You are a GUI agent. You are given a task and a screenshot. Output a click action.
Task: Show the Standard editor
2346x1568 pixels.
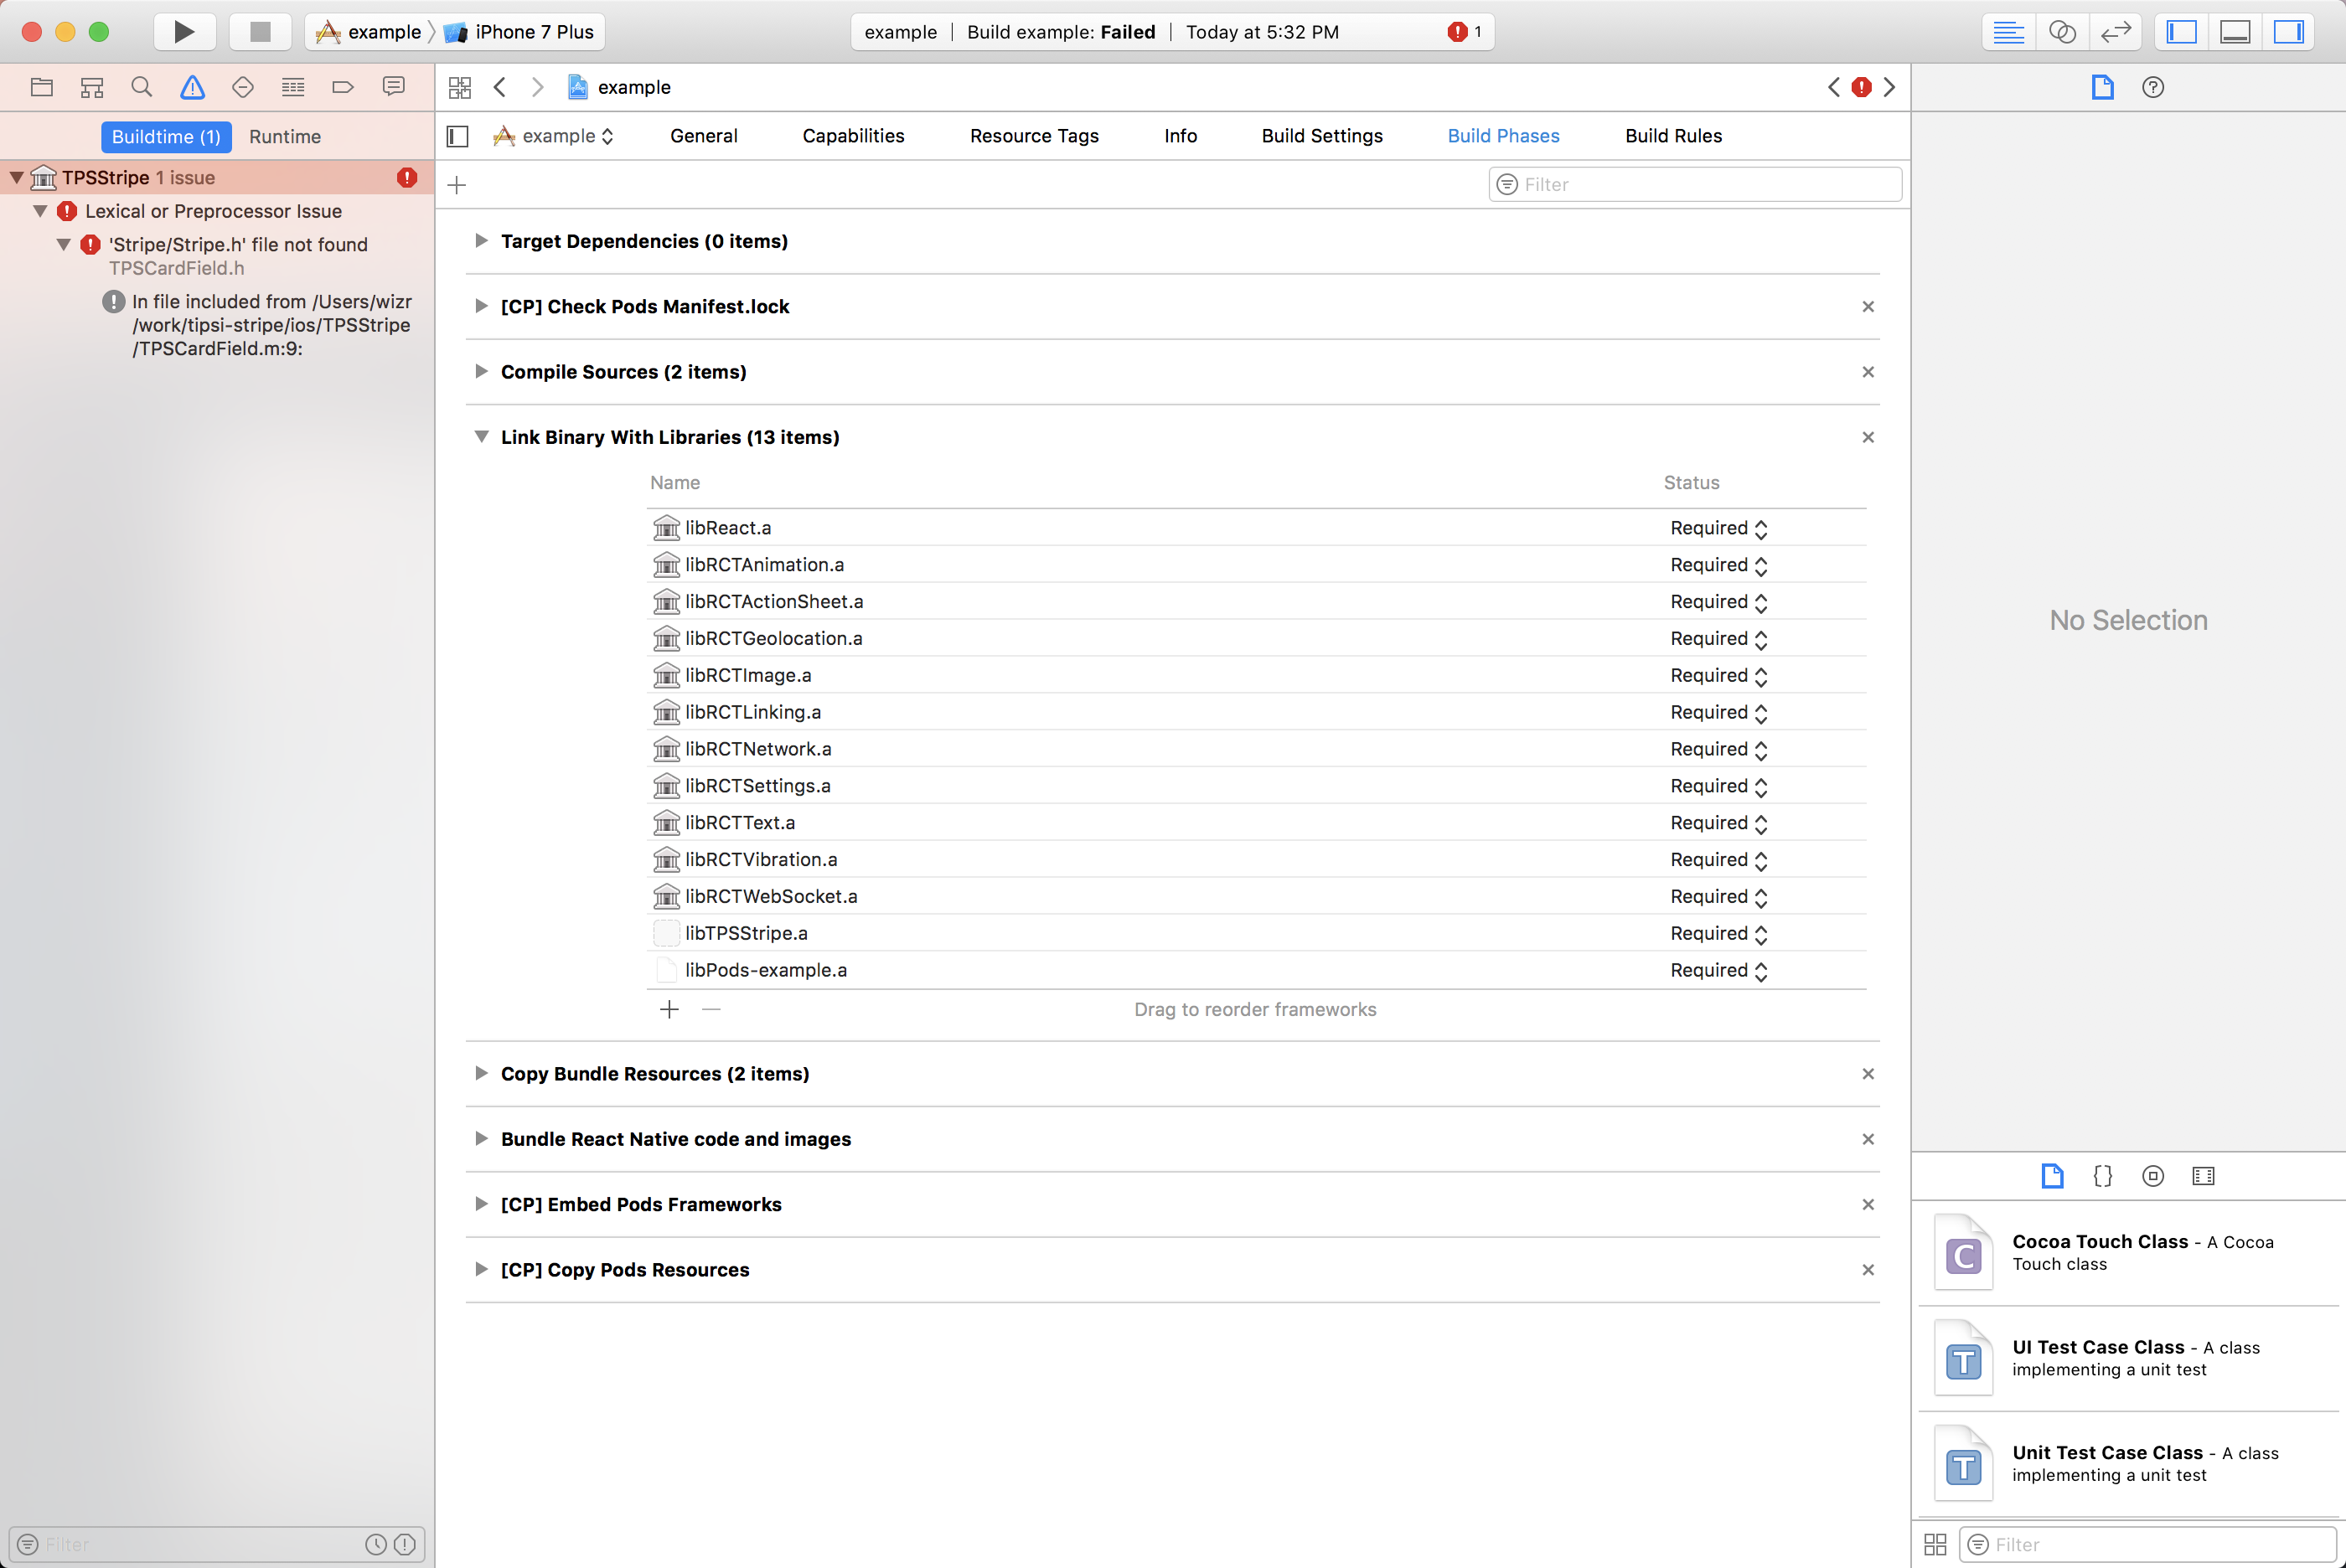click(2008, 32)
